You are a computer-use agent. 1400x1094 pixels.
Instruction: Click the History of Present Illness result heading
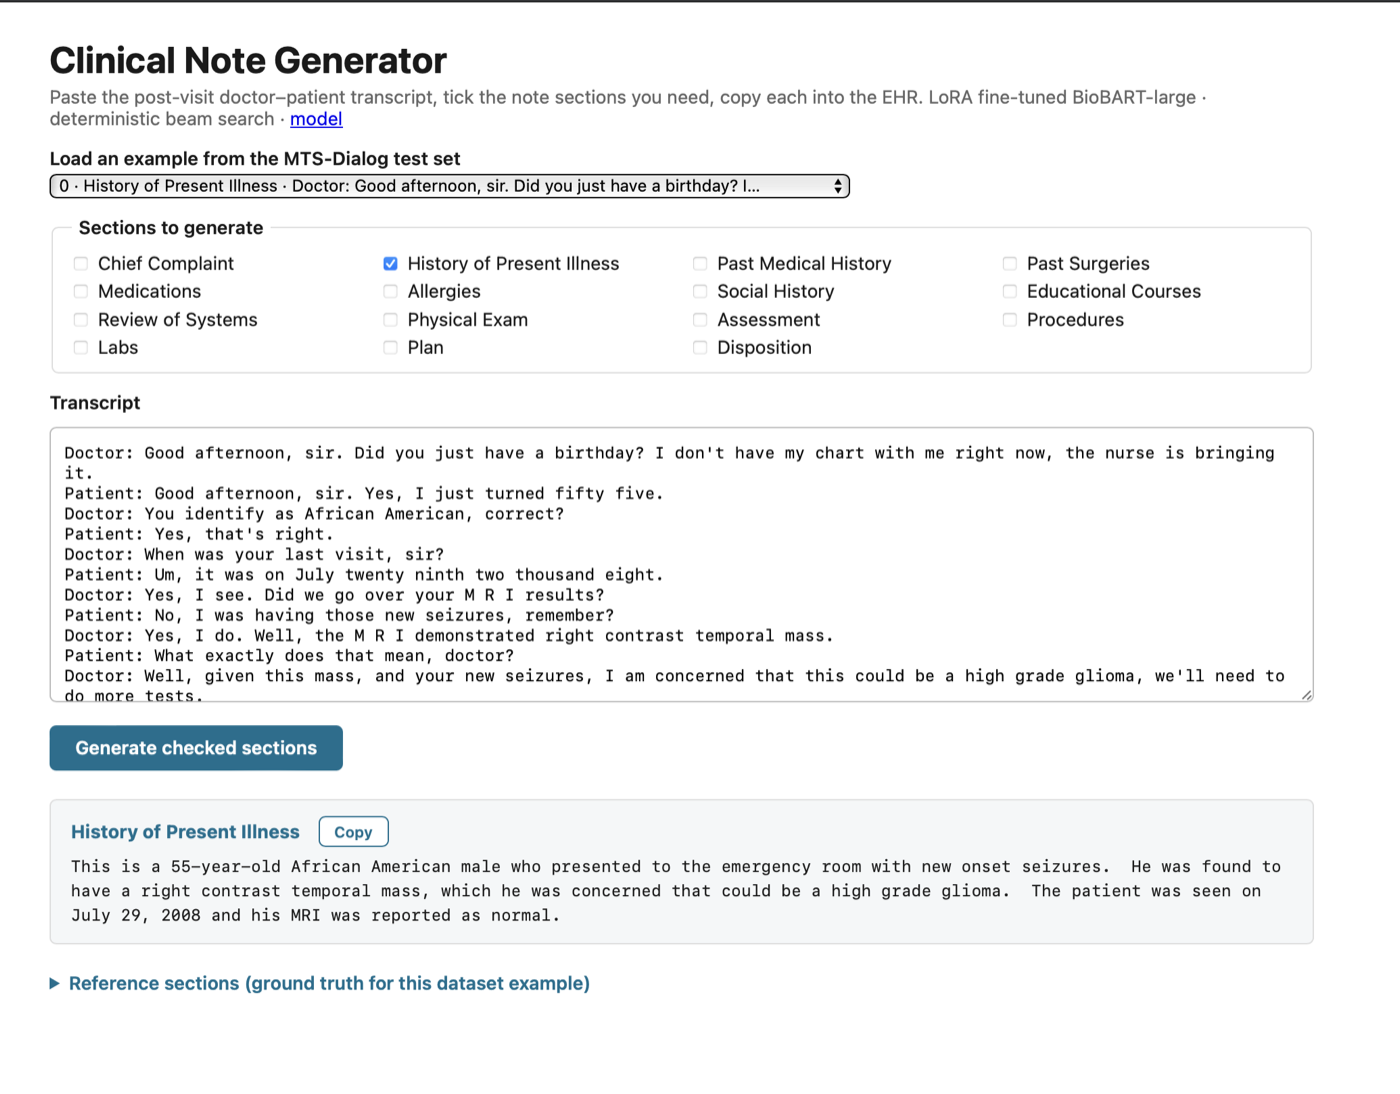click(185, 832)
